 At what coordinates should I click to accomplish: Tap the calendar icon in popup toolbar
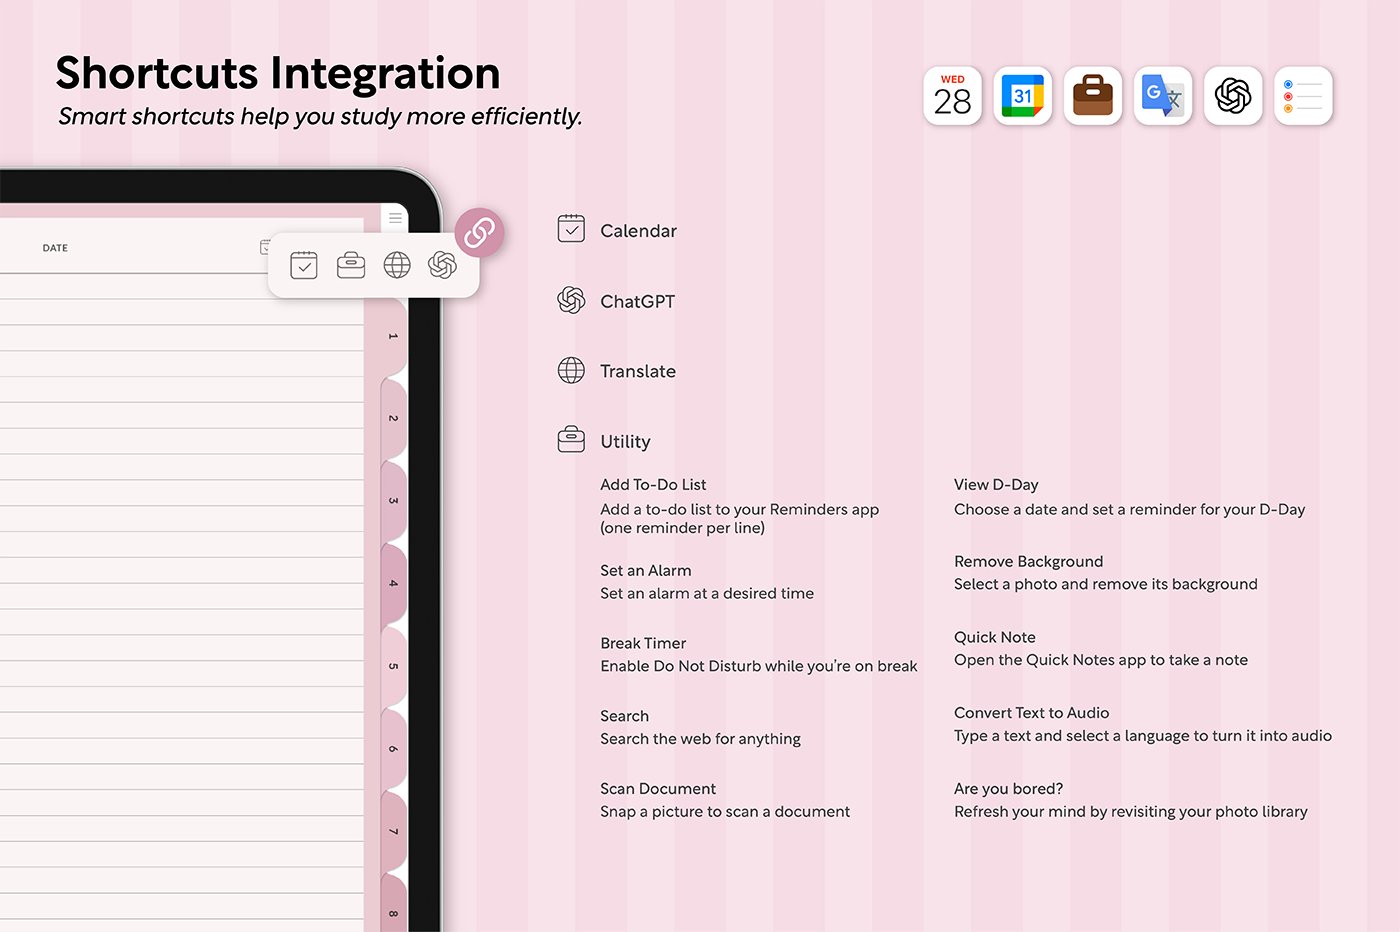[304, 265]
